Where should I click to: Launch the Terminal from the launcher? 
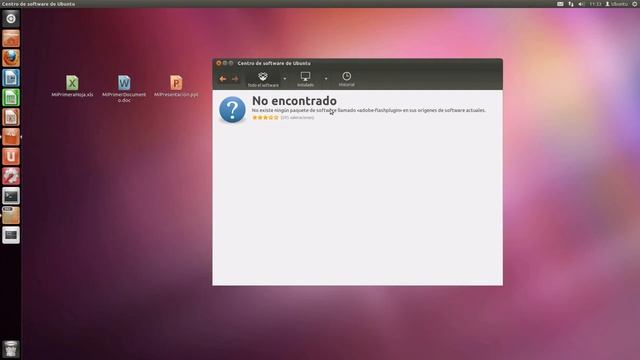pos(11,196)
